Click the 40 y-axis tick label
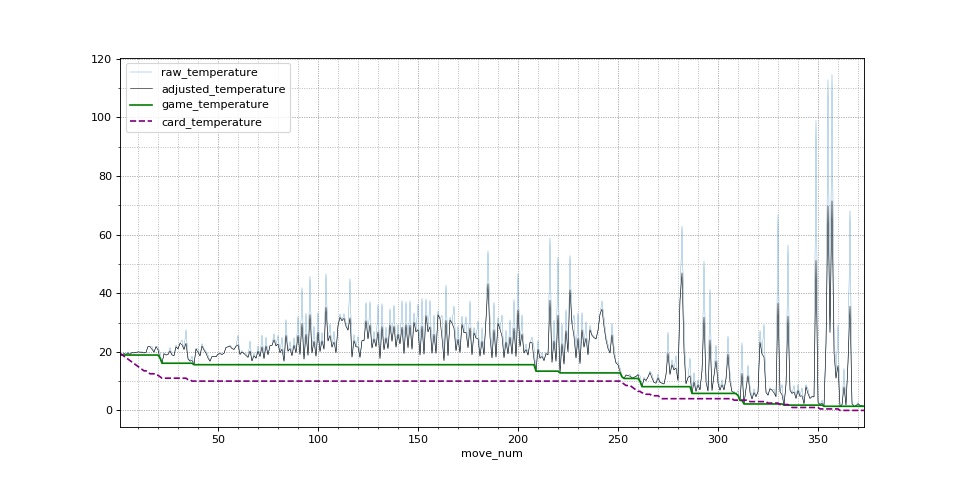This screenshot has height=480, width=960. pos(105,294)
